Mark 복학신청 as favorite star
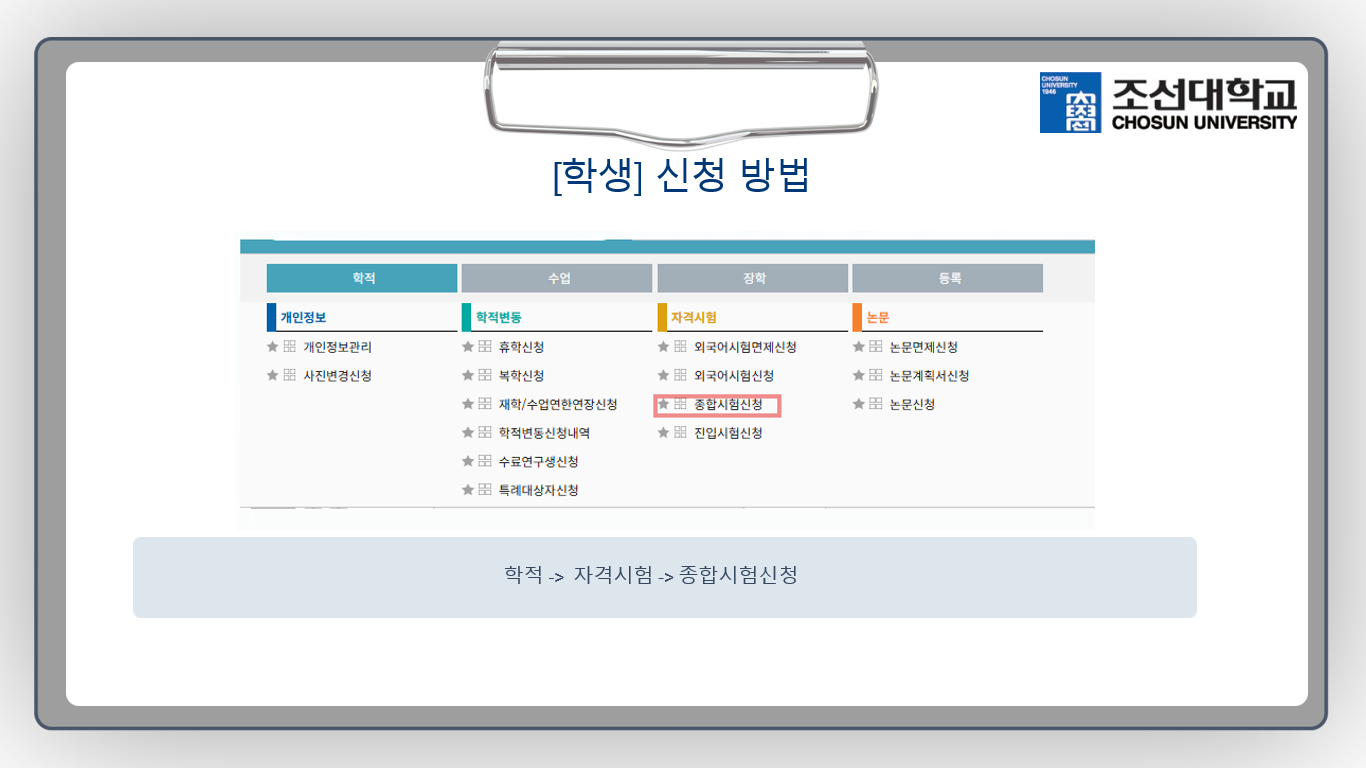Screen dimensions: 1366x768 [468, 375]
